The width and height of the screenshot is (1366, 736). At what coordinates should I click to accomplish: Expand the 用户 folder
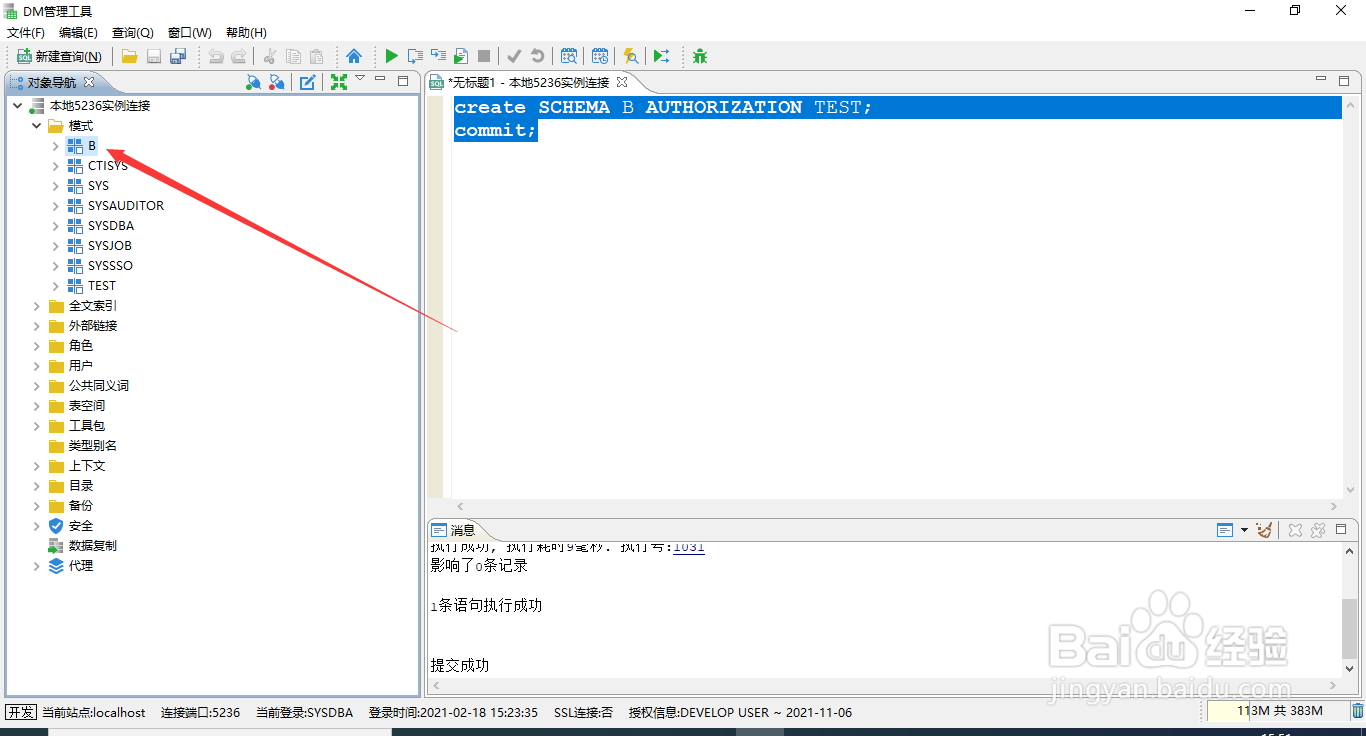[37, 365]
